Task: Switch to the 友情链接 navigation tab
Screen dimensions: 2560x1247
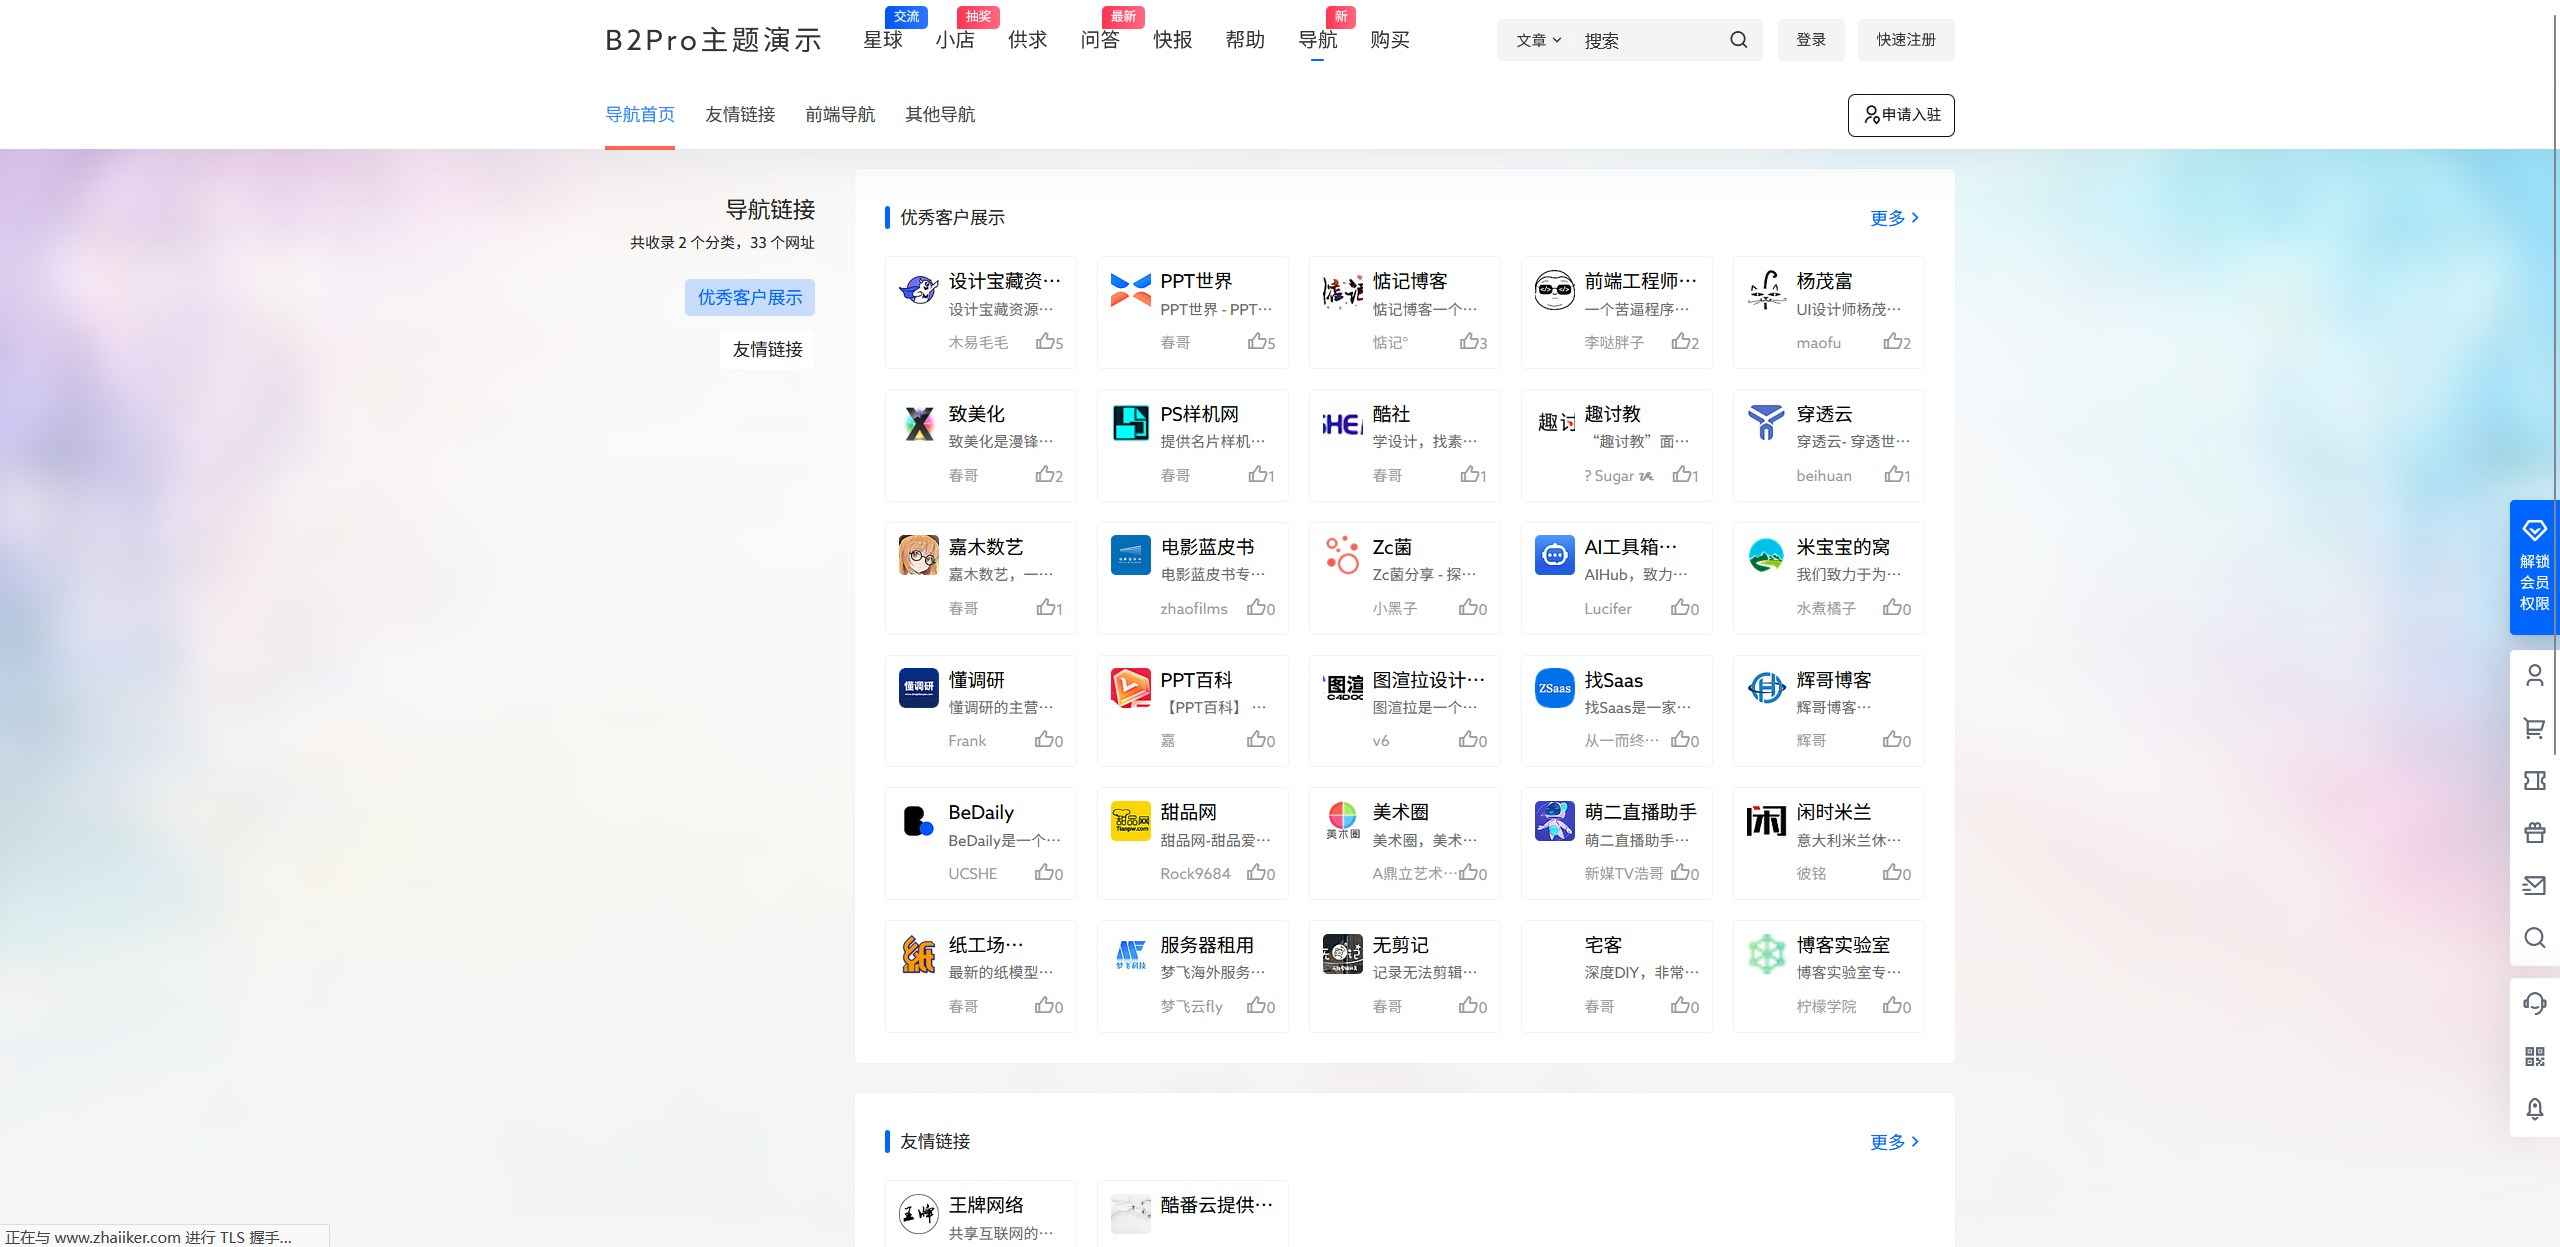Action: pyautogui.click(x=740, y=114)
